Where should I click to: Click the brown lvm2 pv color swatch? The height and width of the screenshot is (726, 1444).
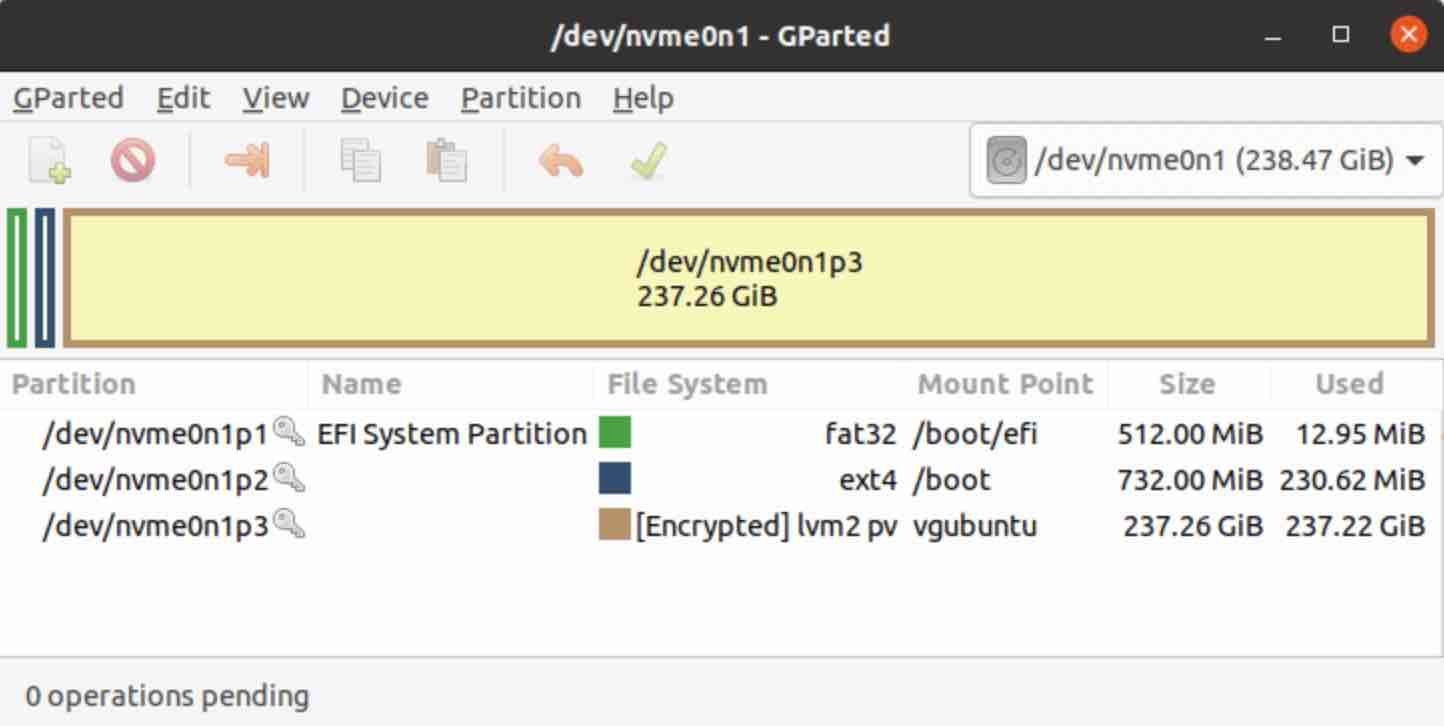tap(615, 525)
